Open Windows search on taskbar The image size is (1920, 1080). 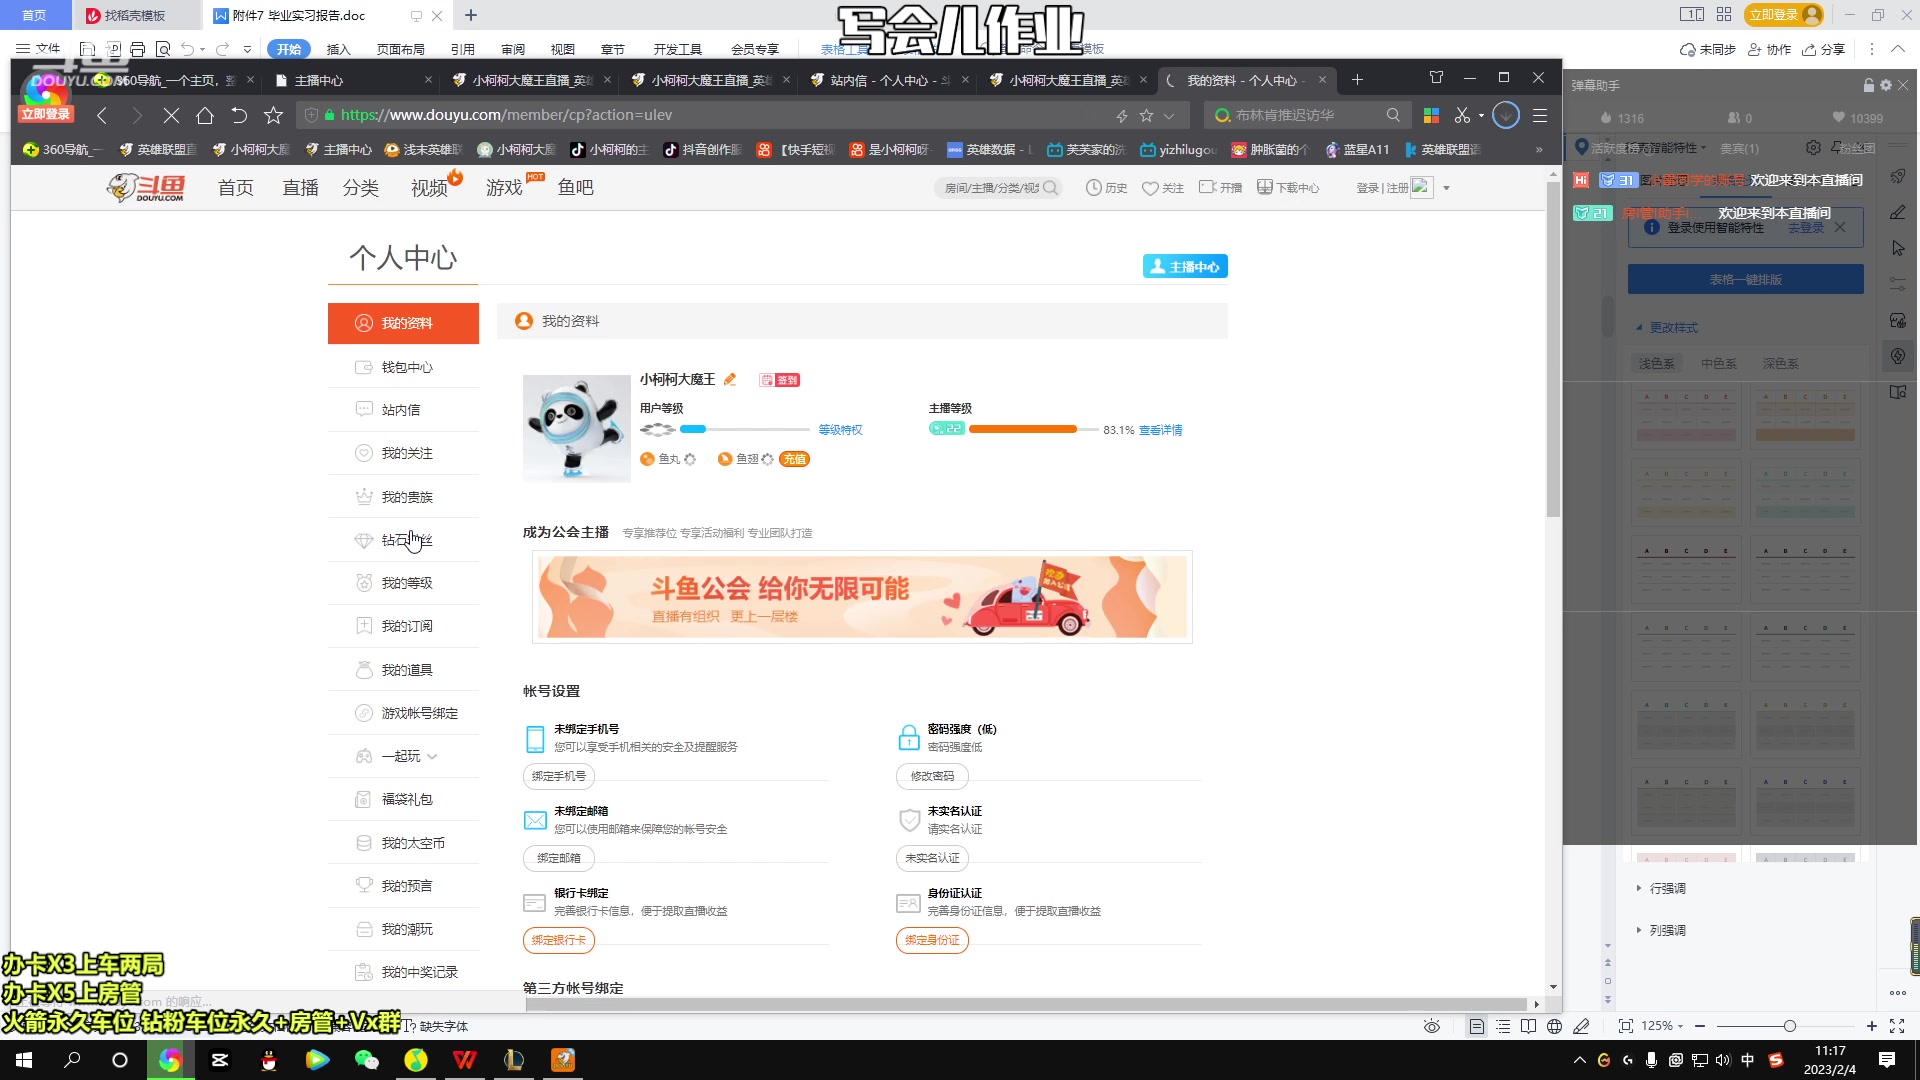coord(72,1060)
